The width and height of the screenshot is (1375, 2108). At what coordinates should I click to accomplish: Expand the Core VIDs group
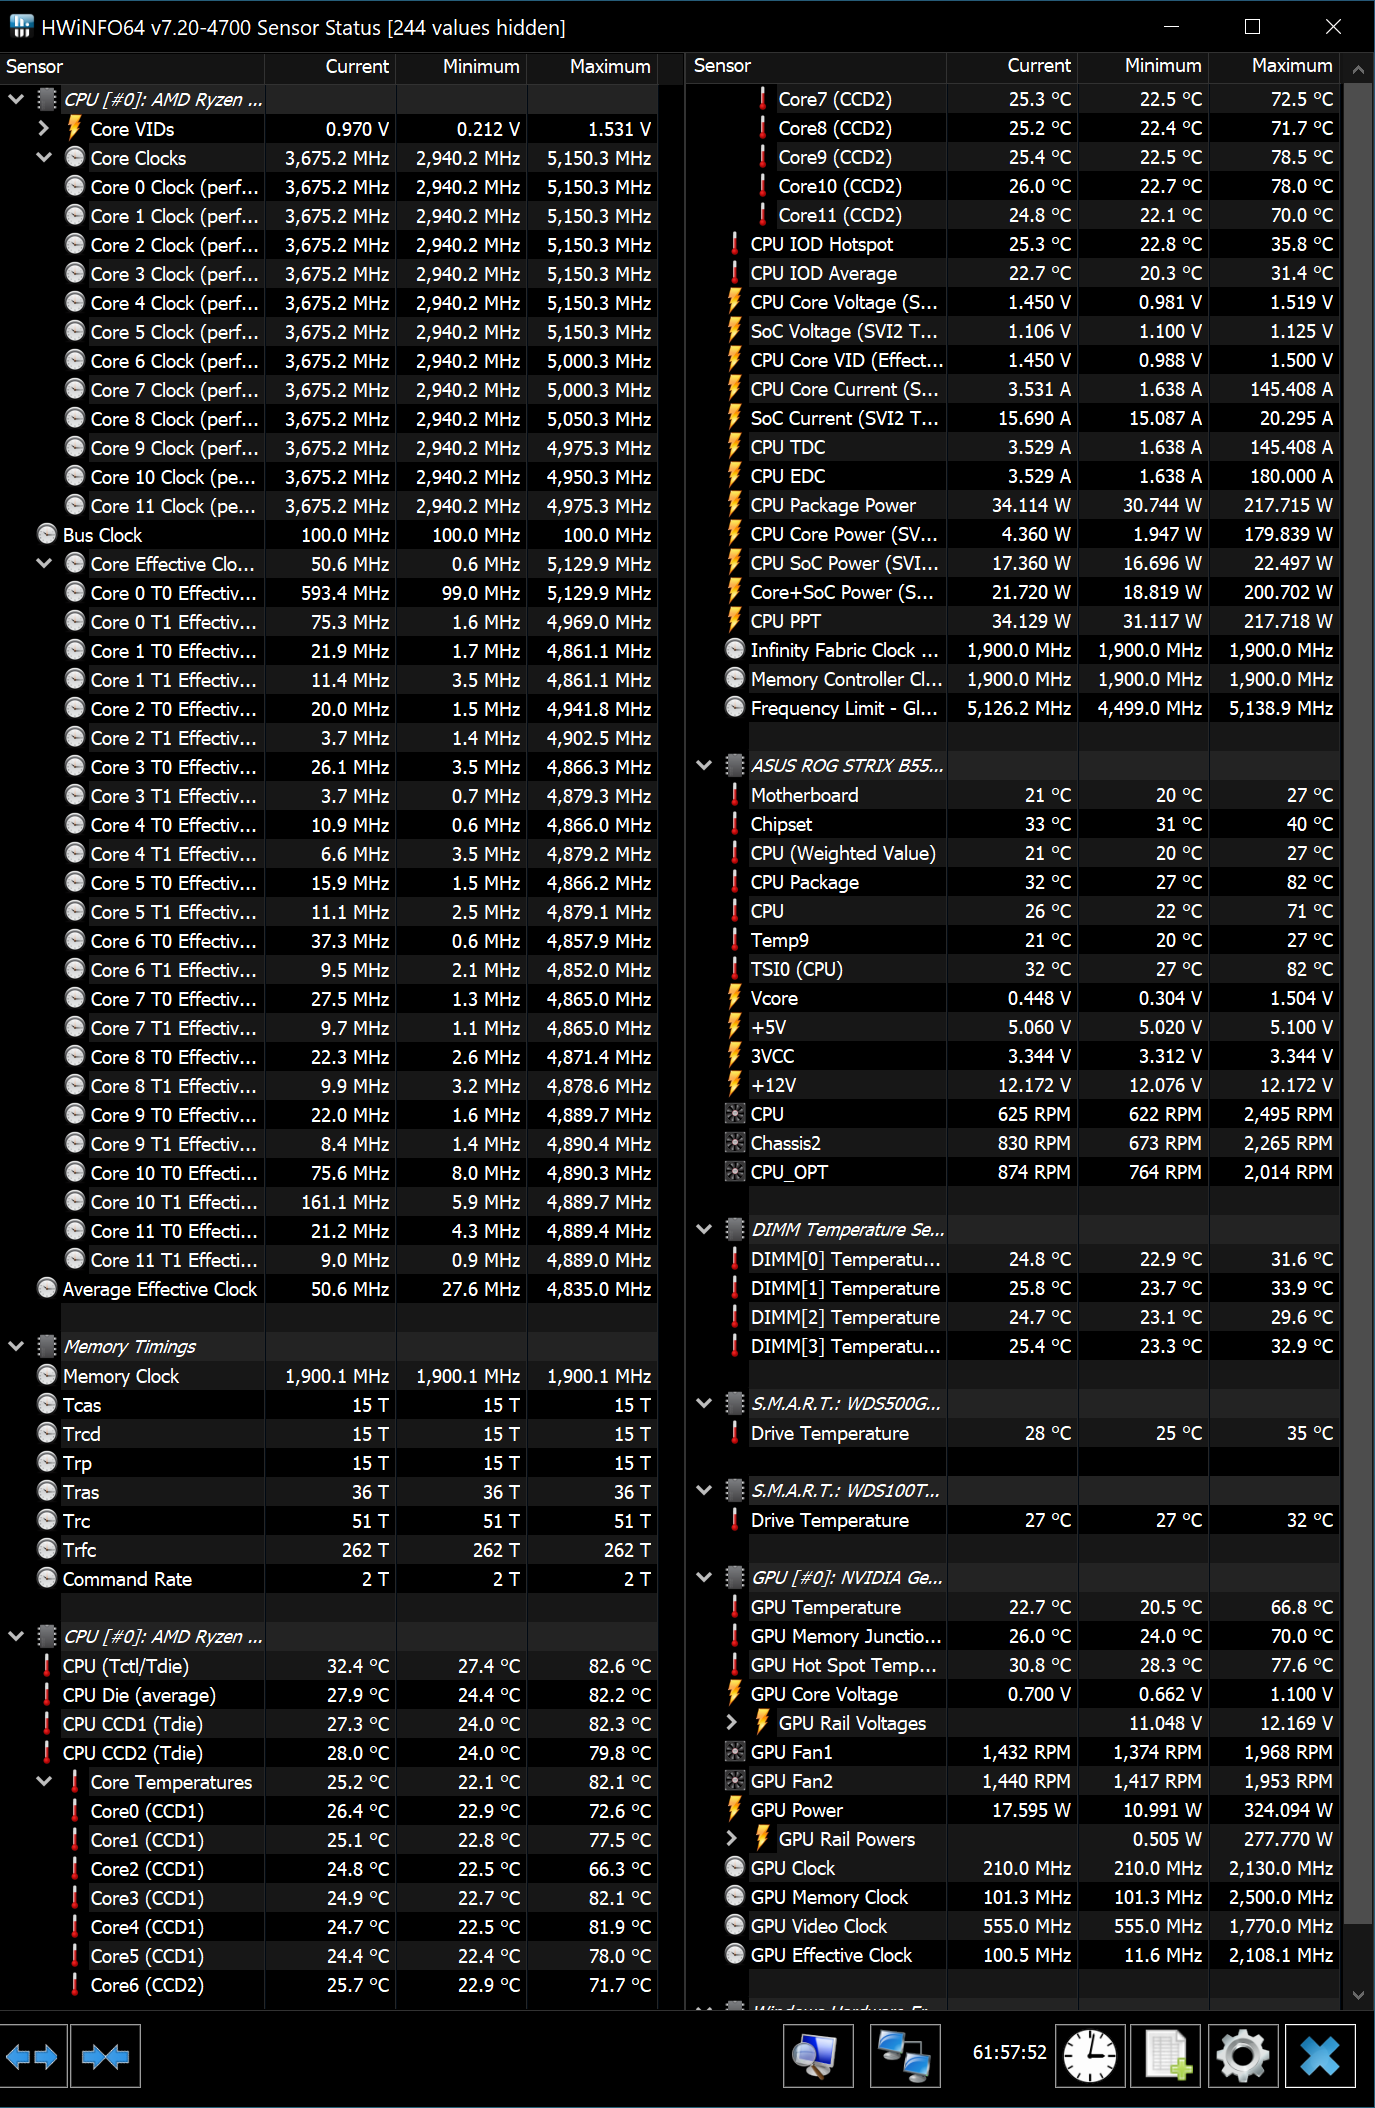43,128
